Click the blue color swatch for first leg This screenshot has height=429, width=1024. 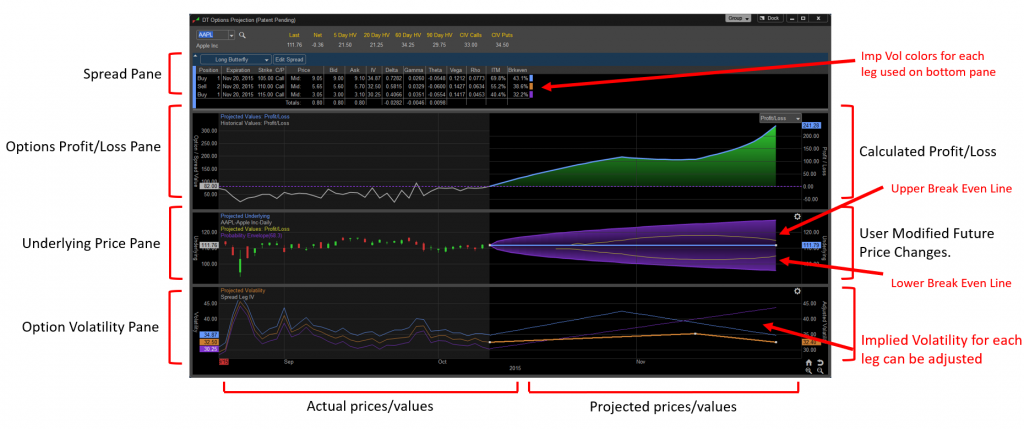point(532,77)
